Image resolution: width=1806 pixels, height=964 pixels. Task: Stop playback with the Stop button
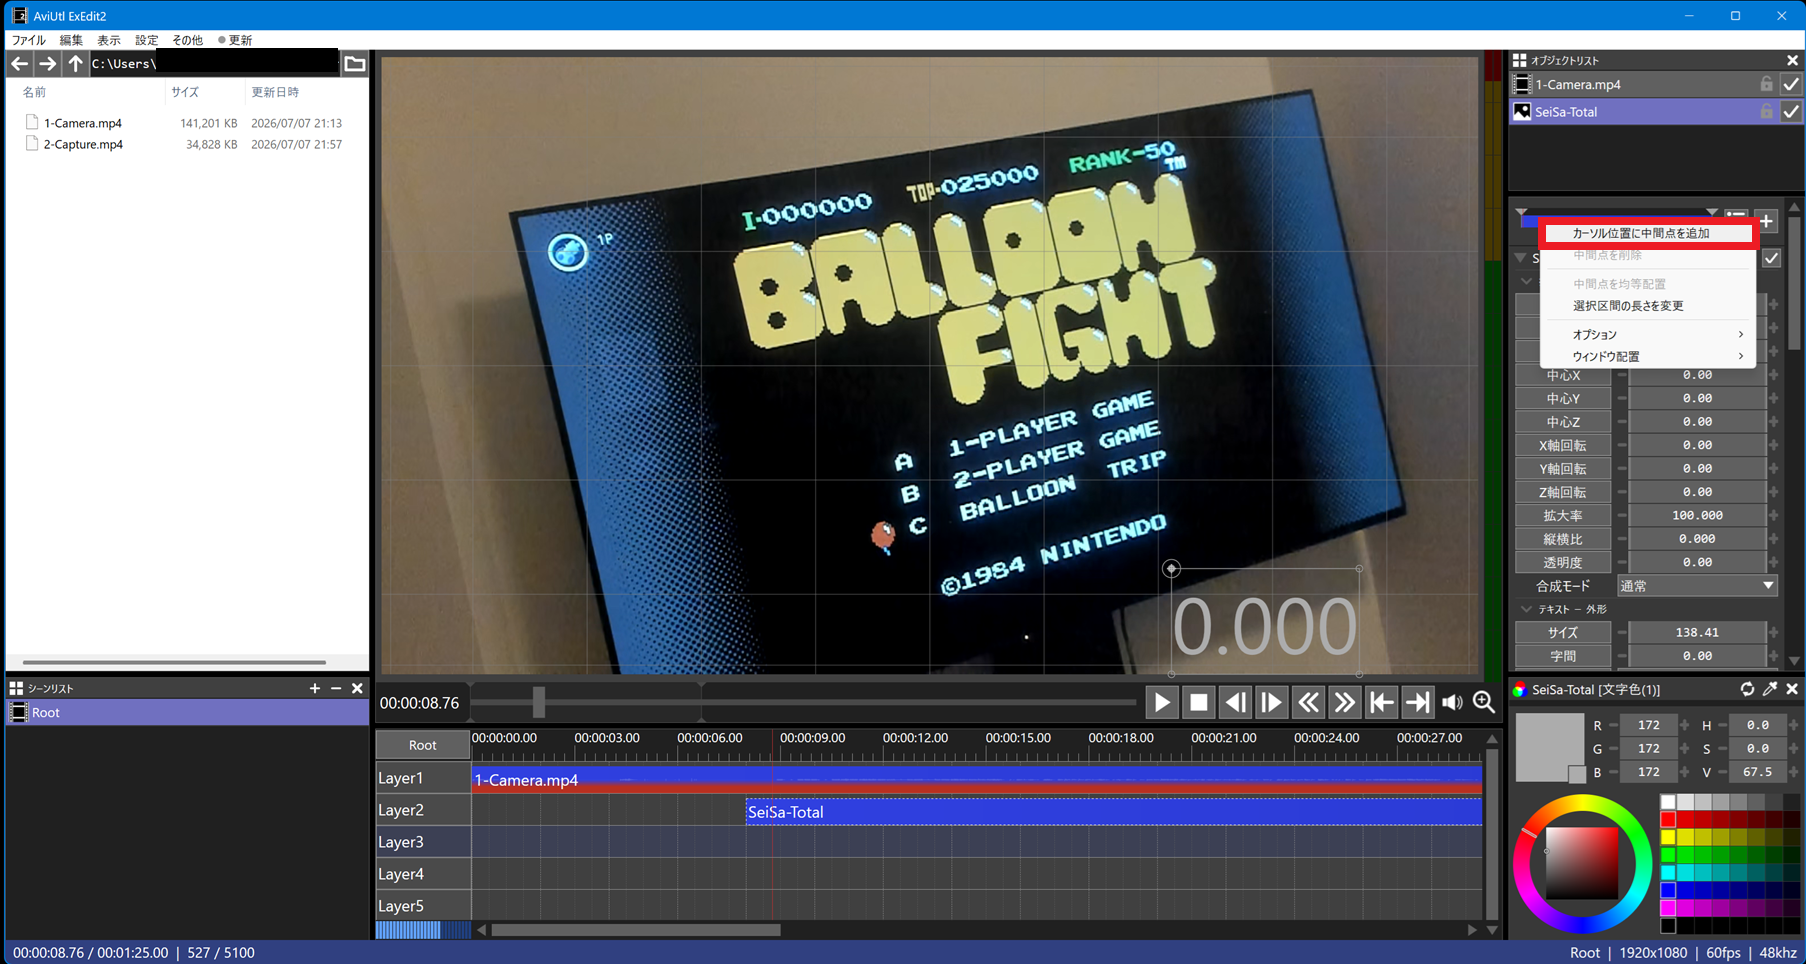[1198, 703]
